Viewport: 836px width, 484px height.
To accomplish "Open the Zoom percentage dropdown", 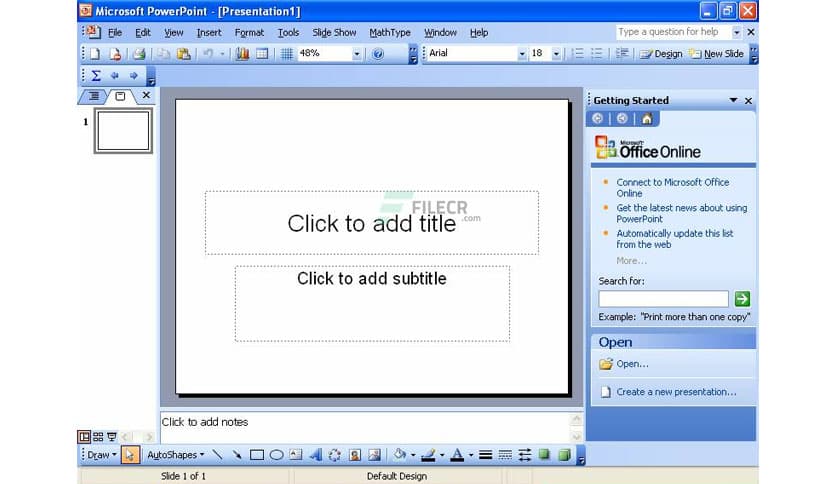I will 356,54.
